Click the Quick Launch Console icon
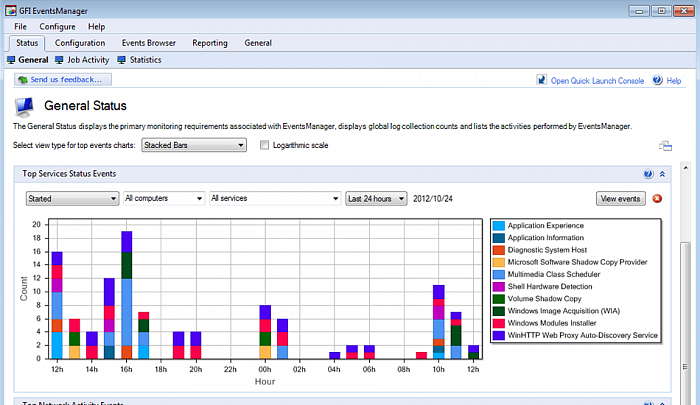 pos(542,80)
